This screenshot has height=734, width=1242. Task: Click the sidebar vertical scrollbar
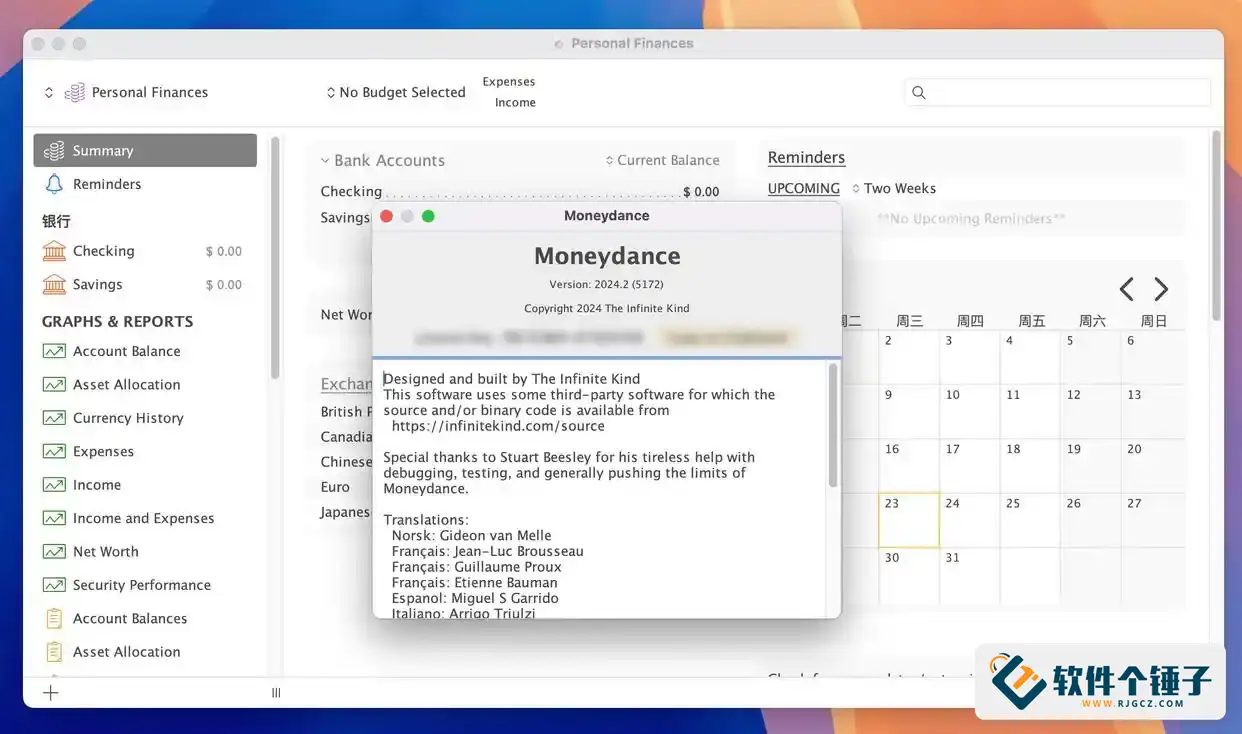[275, 258]
